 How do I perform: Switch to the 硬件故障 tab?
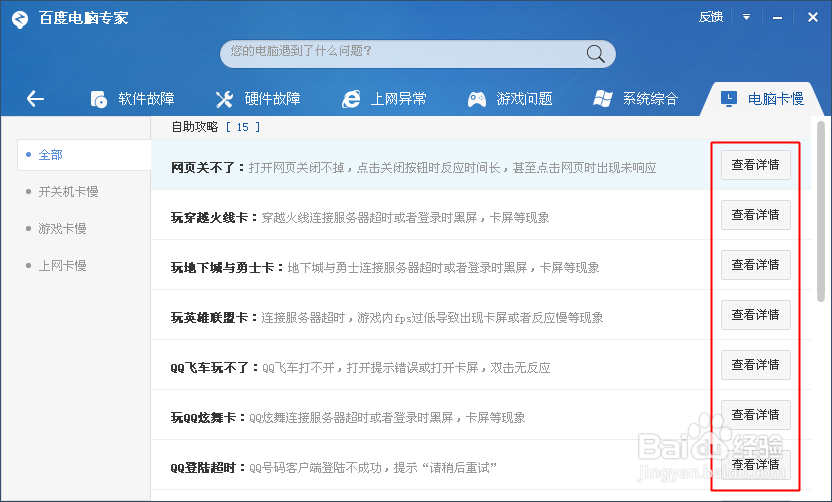tap(258, 99)
